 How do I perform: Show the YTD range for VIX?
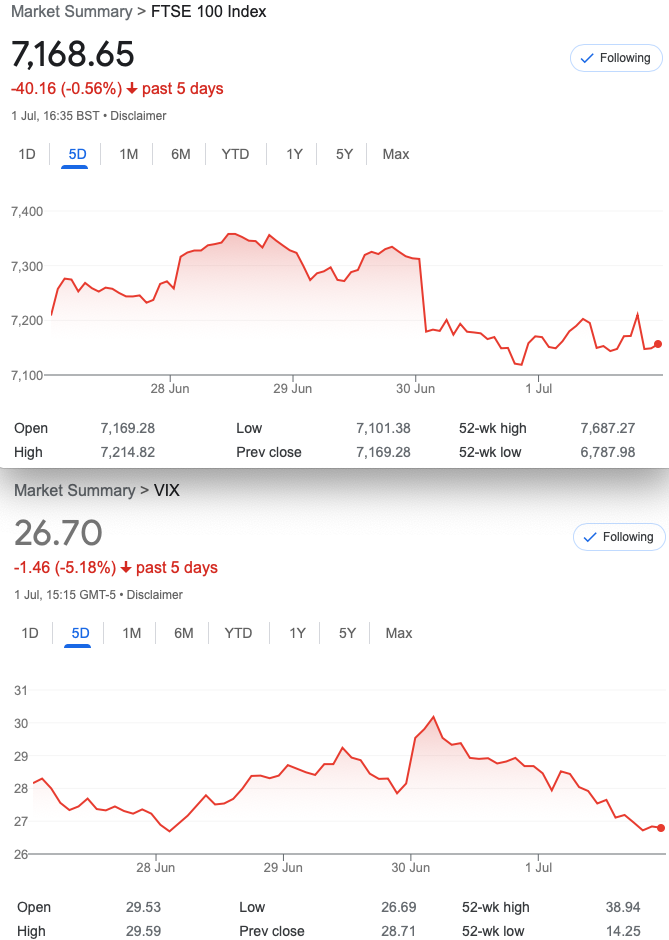click(x=238, y=634)
